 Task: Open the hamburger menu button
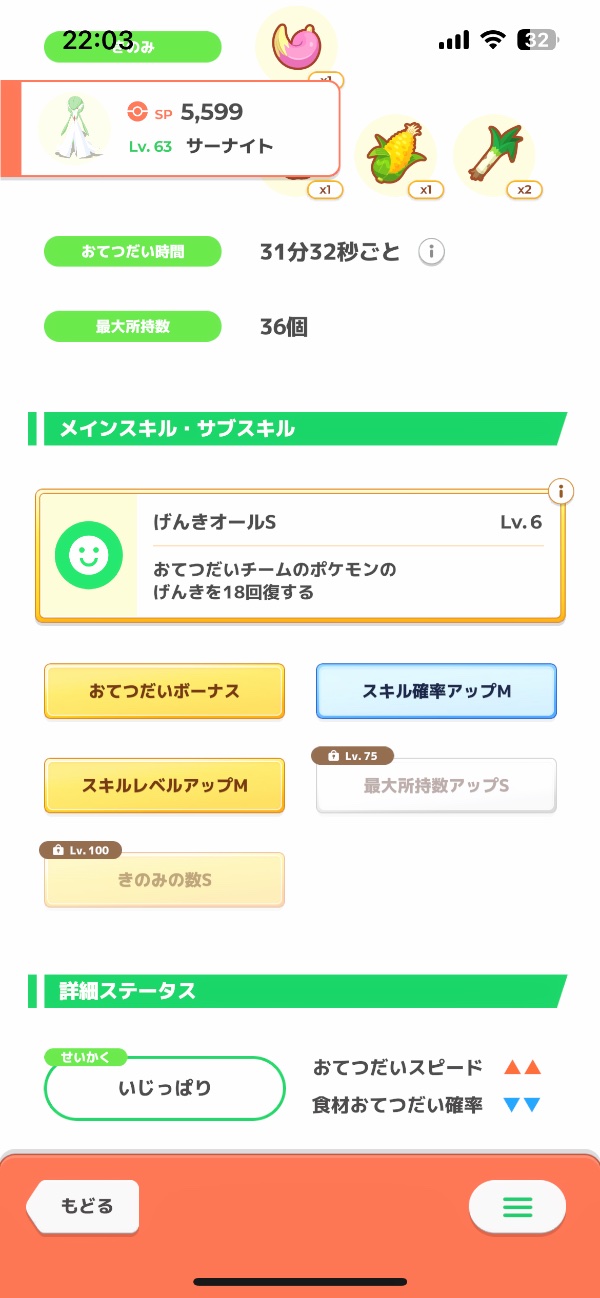point(517,1207)
